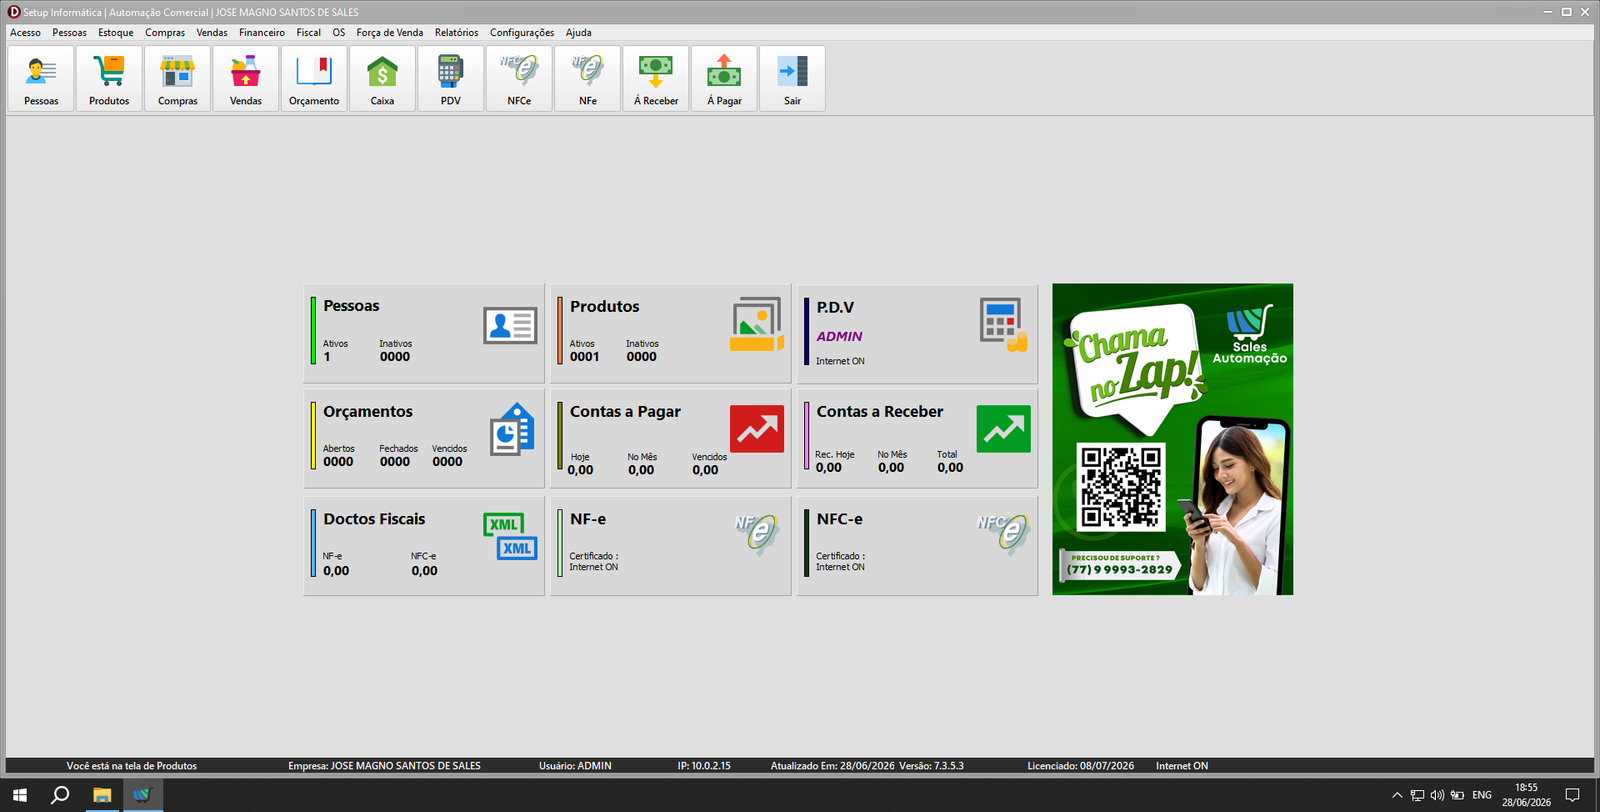
Task: Open the Financeiro menu
Action: point(262,33)
